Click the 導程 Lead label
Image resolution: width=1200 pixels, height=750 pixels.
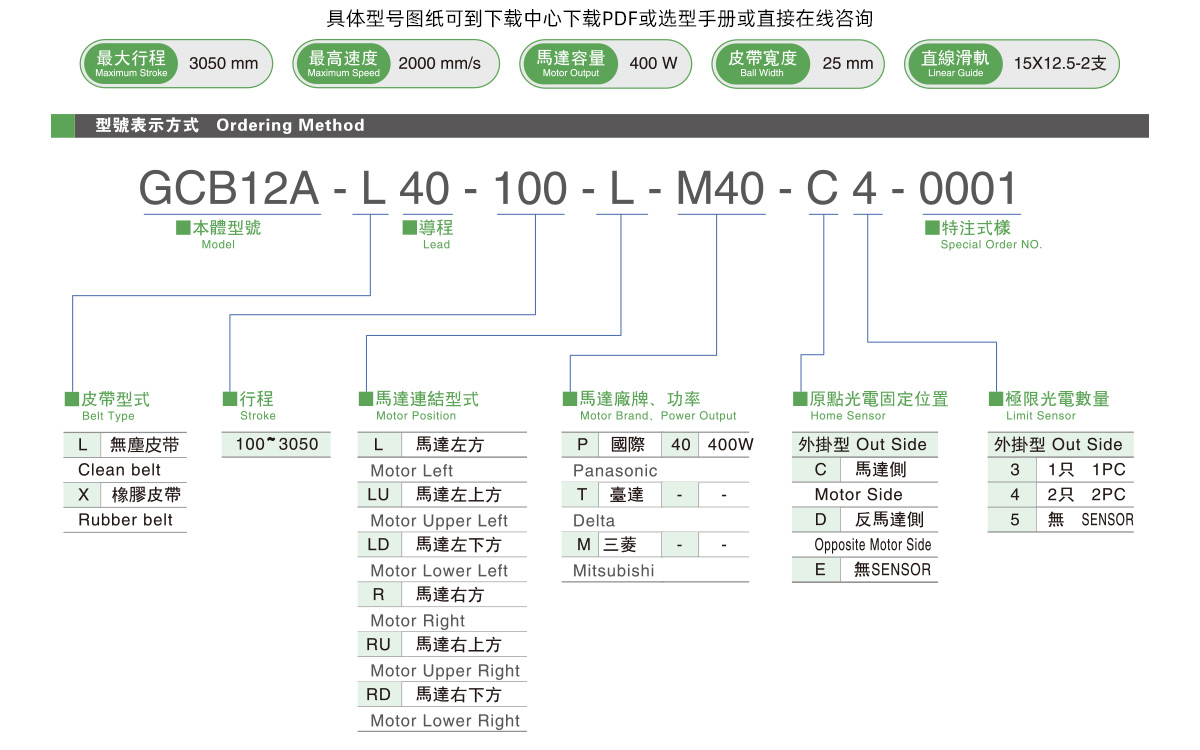click(x=428, y=234)
